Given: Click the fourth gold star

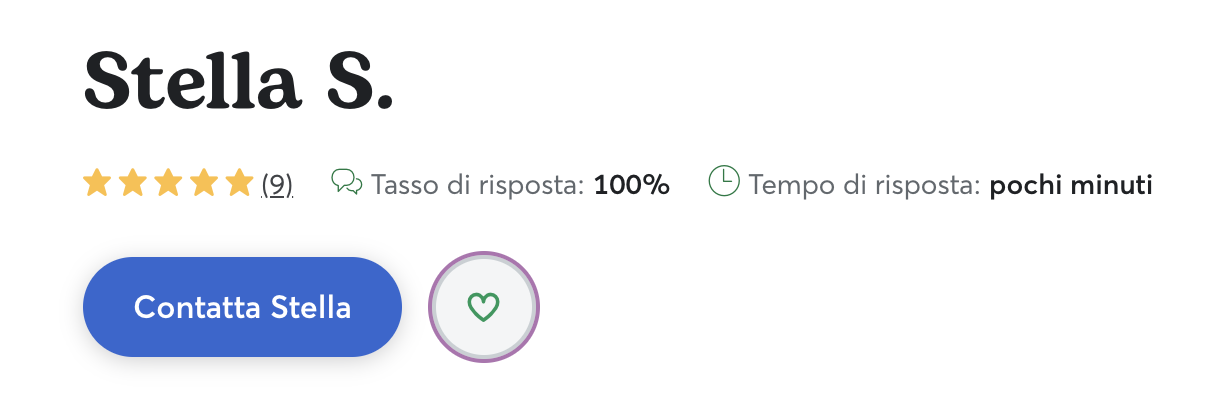Looking at the screenshot, I should pos(204,183).
